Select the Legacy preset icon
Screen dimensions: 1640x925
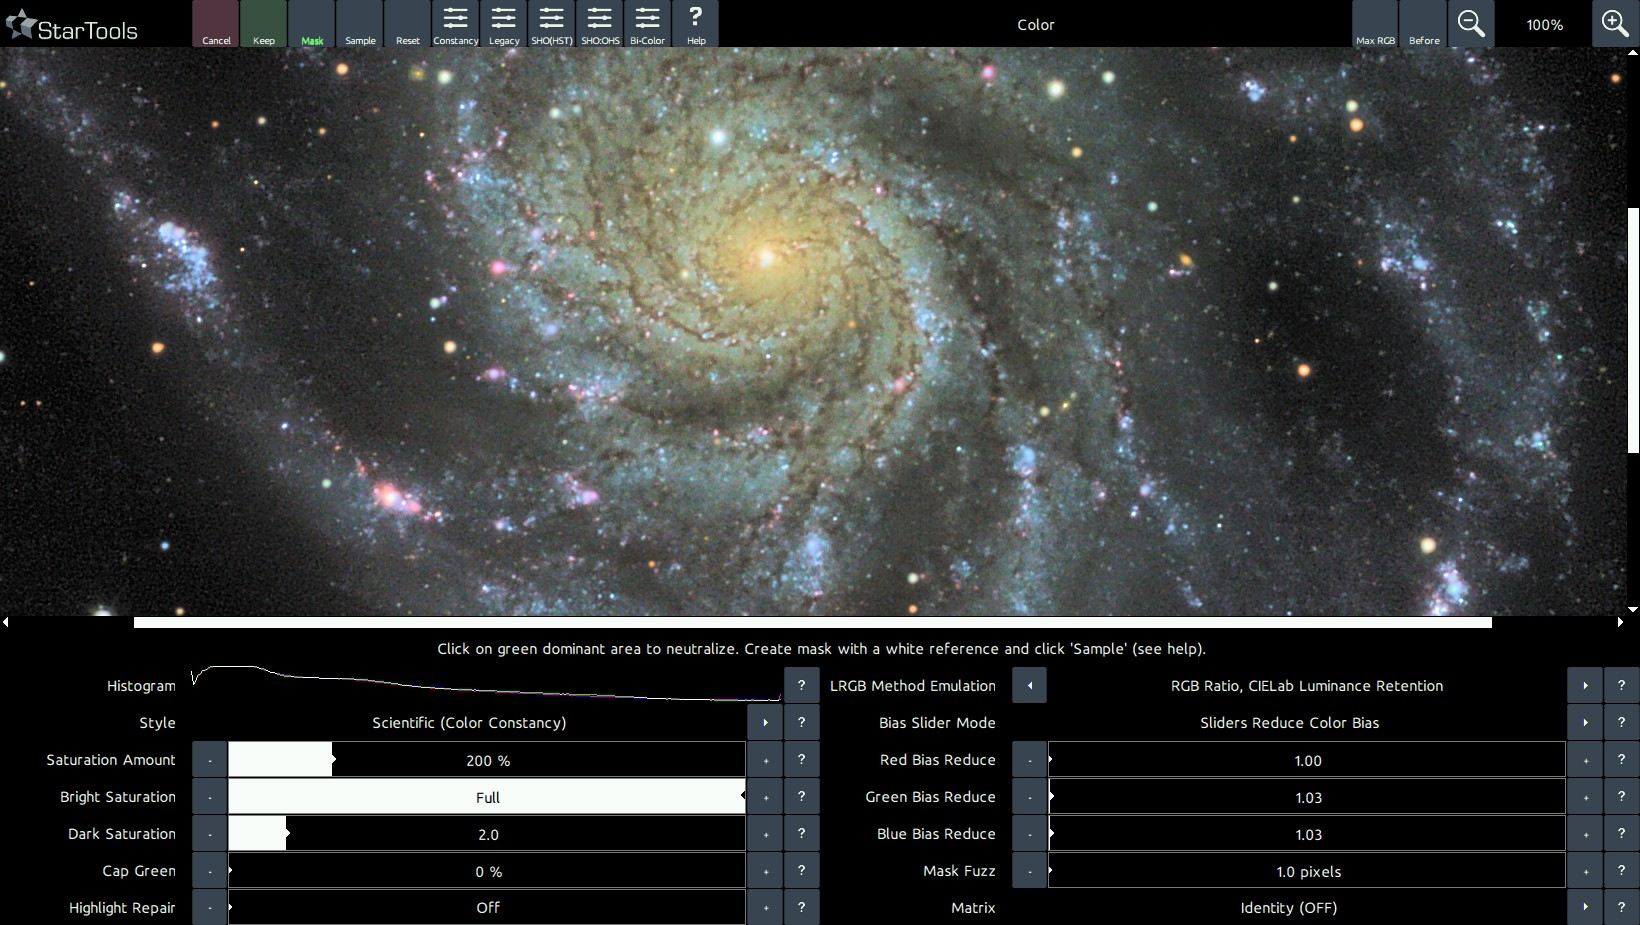click(x=503, y=24)
